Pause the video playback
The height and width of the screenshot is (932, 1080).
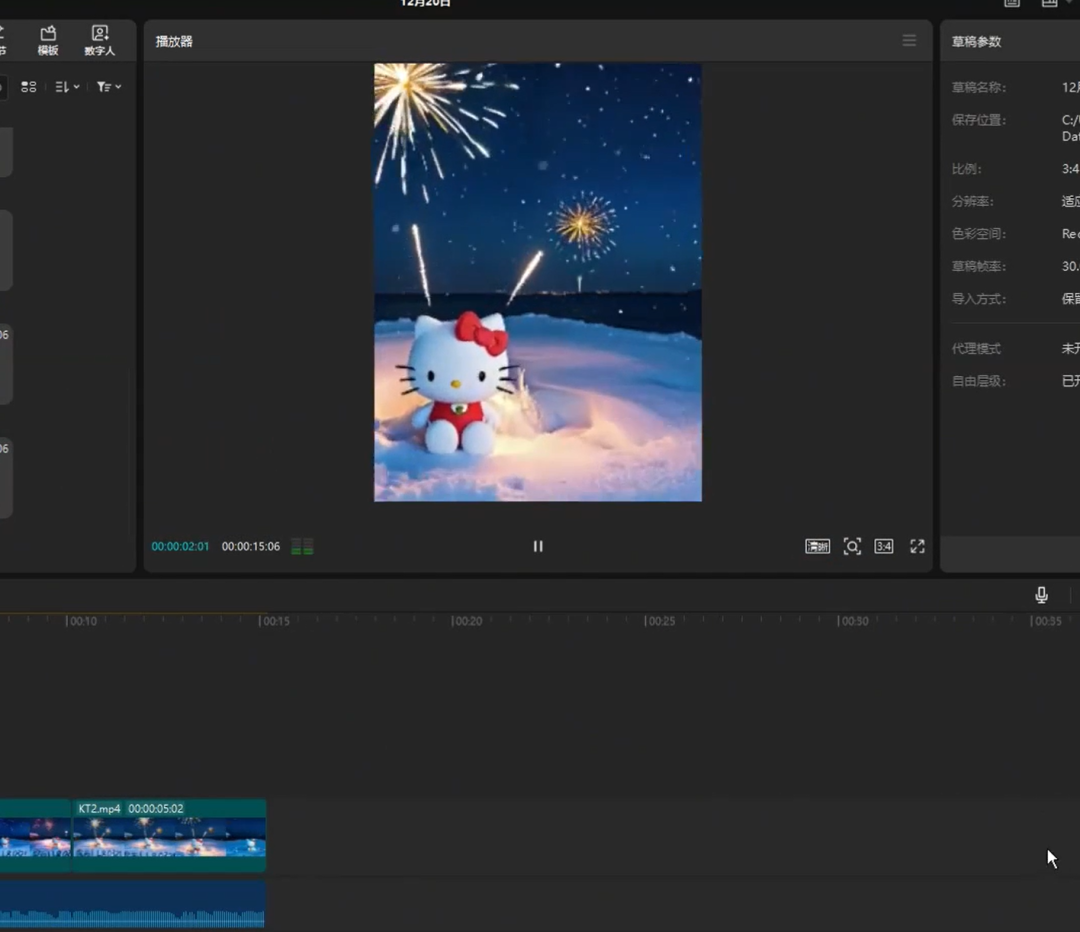[538, 546]
